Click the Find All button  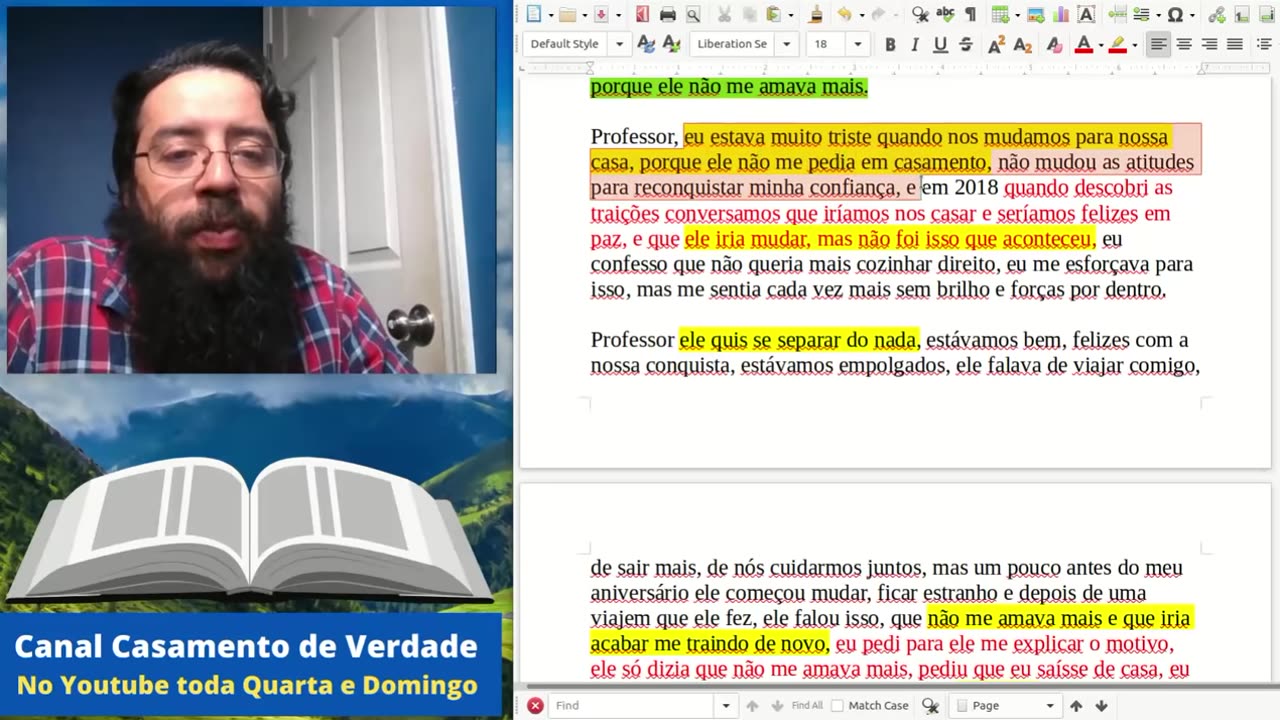click(x=807, y=706)
